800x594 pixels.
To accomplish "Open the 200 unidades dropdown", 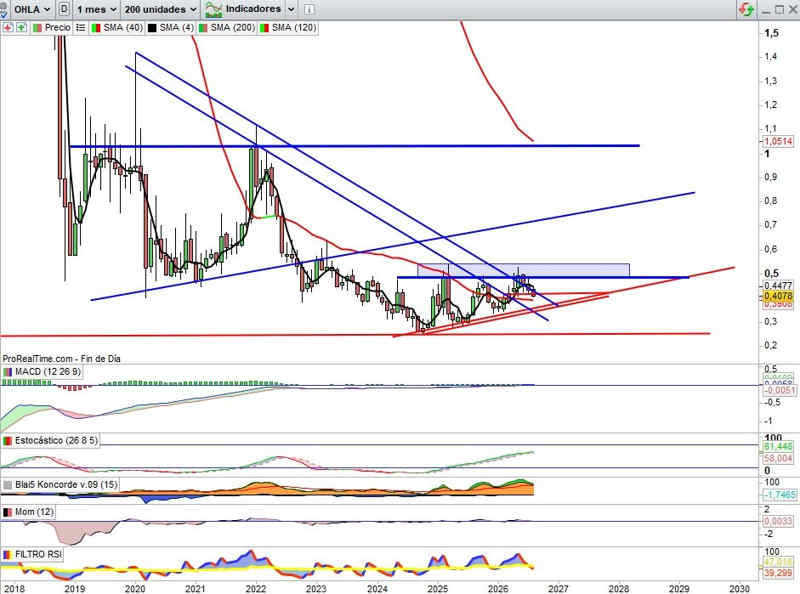I will point(160,9).
